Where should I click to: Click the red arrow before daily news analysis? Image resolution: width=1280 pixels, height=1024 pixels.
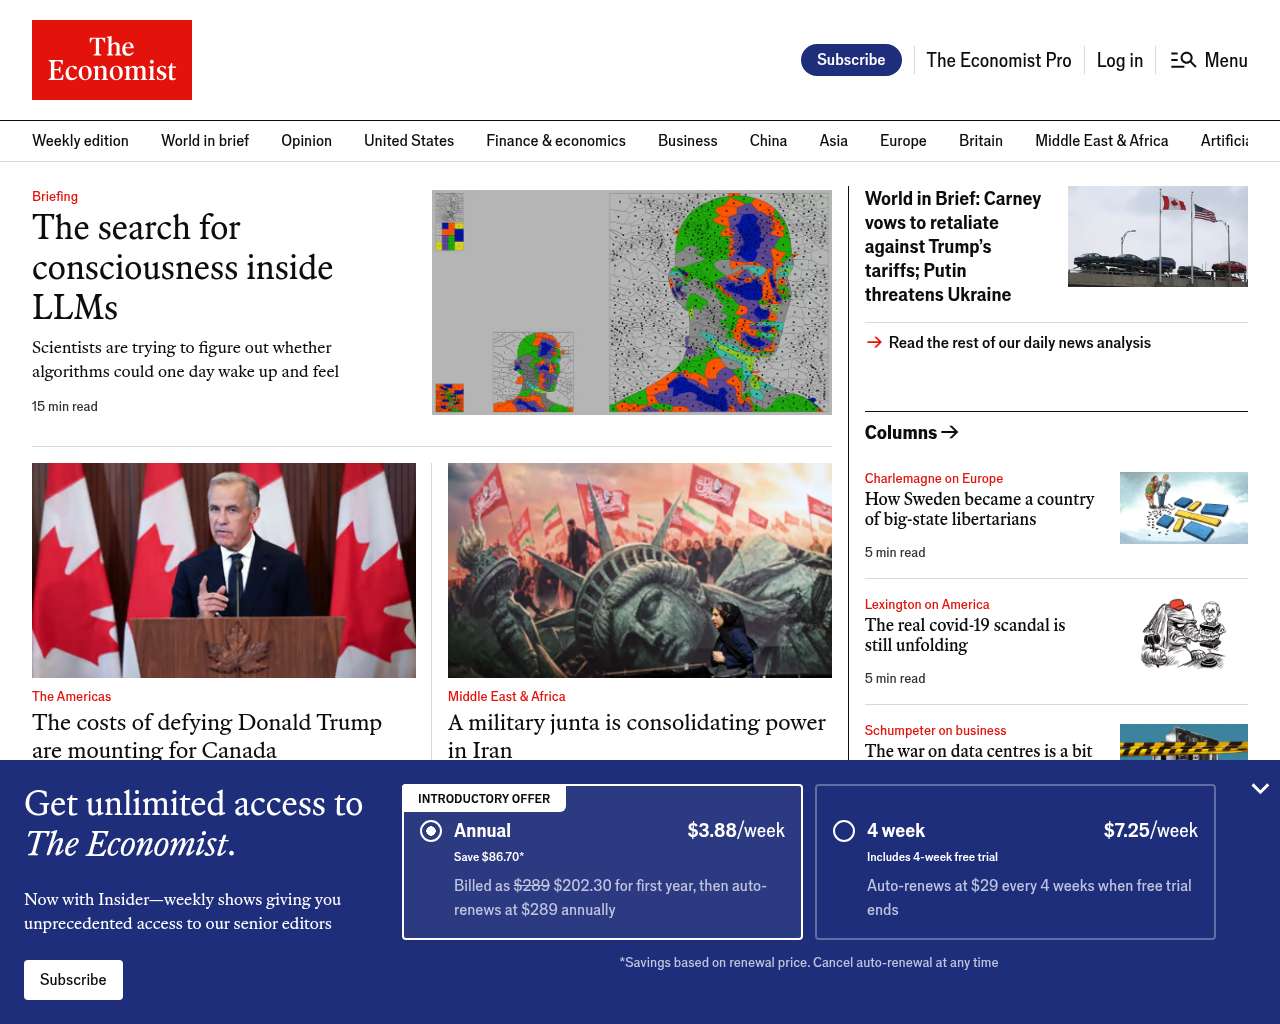point(874,342)
